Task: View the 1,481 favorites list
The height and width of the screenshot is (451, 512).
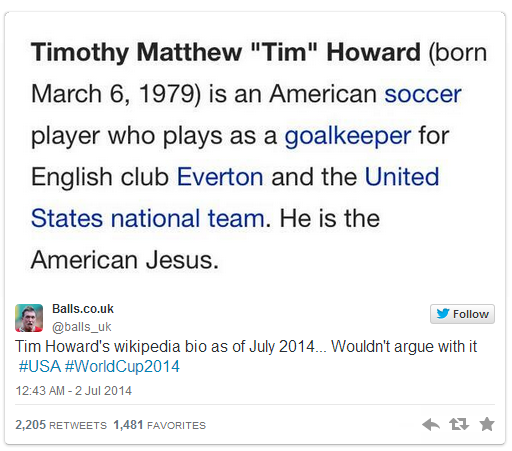Action: [x=160, y=425]
